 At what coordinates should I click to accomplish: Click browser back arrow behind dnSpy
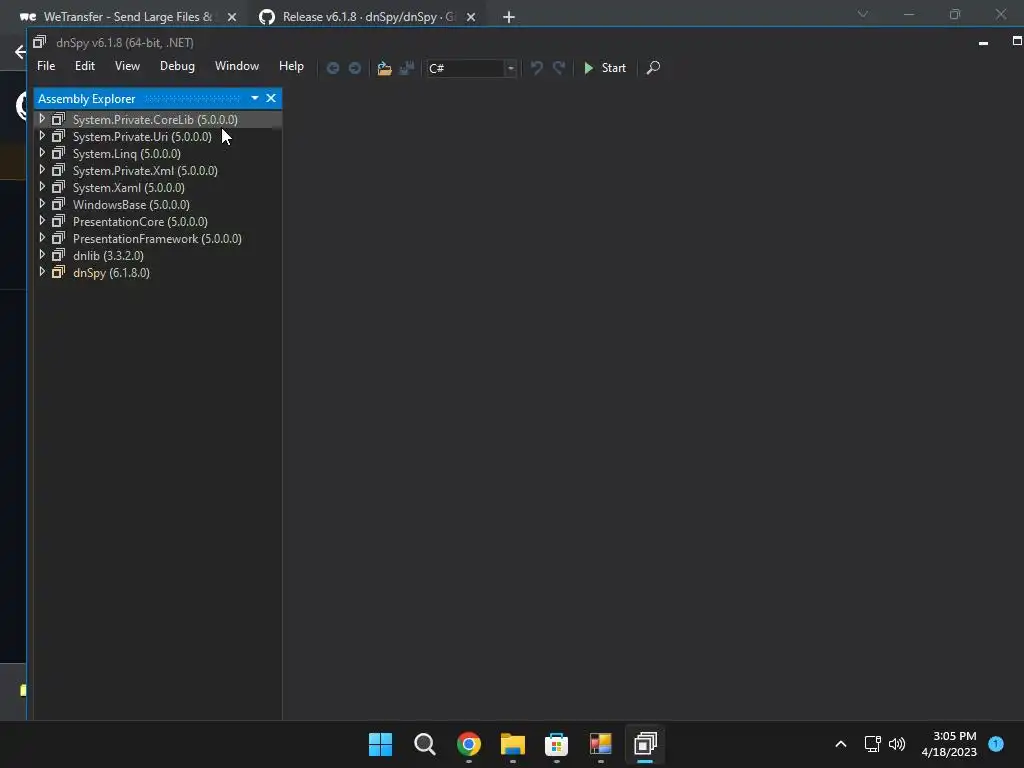coord(20,52)
